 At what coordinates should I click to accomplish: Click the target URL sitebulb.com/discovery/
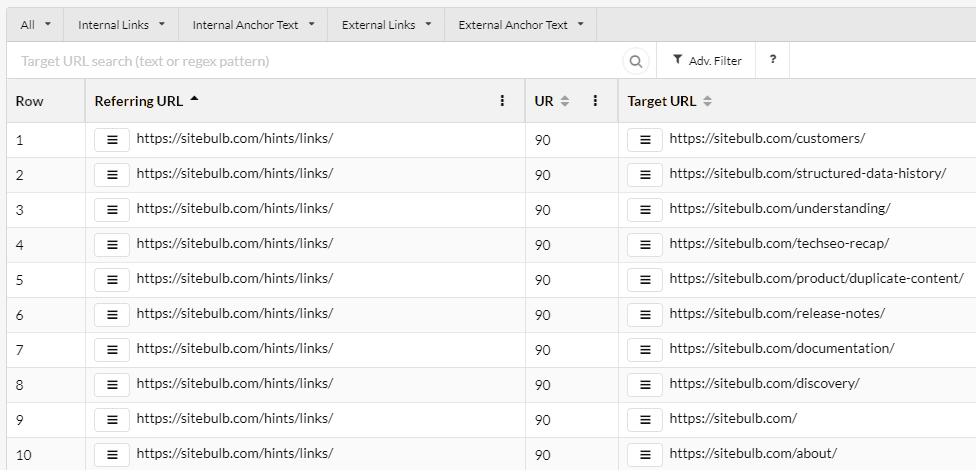click(764, 383)
